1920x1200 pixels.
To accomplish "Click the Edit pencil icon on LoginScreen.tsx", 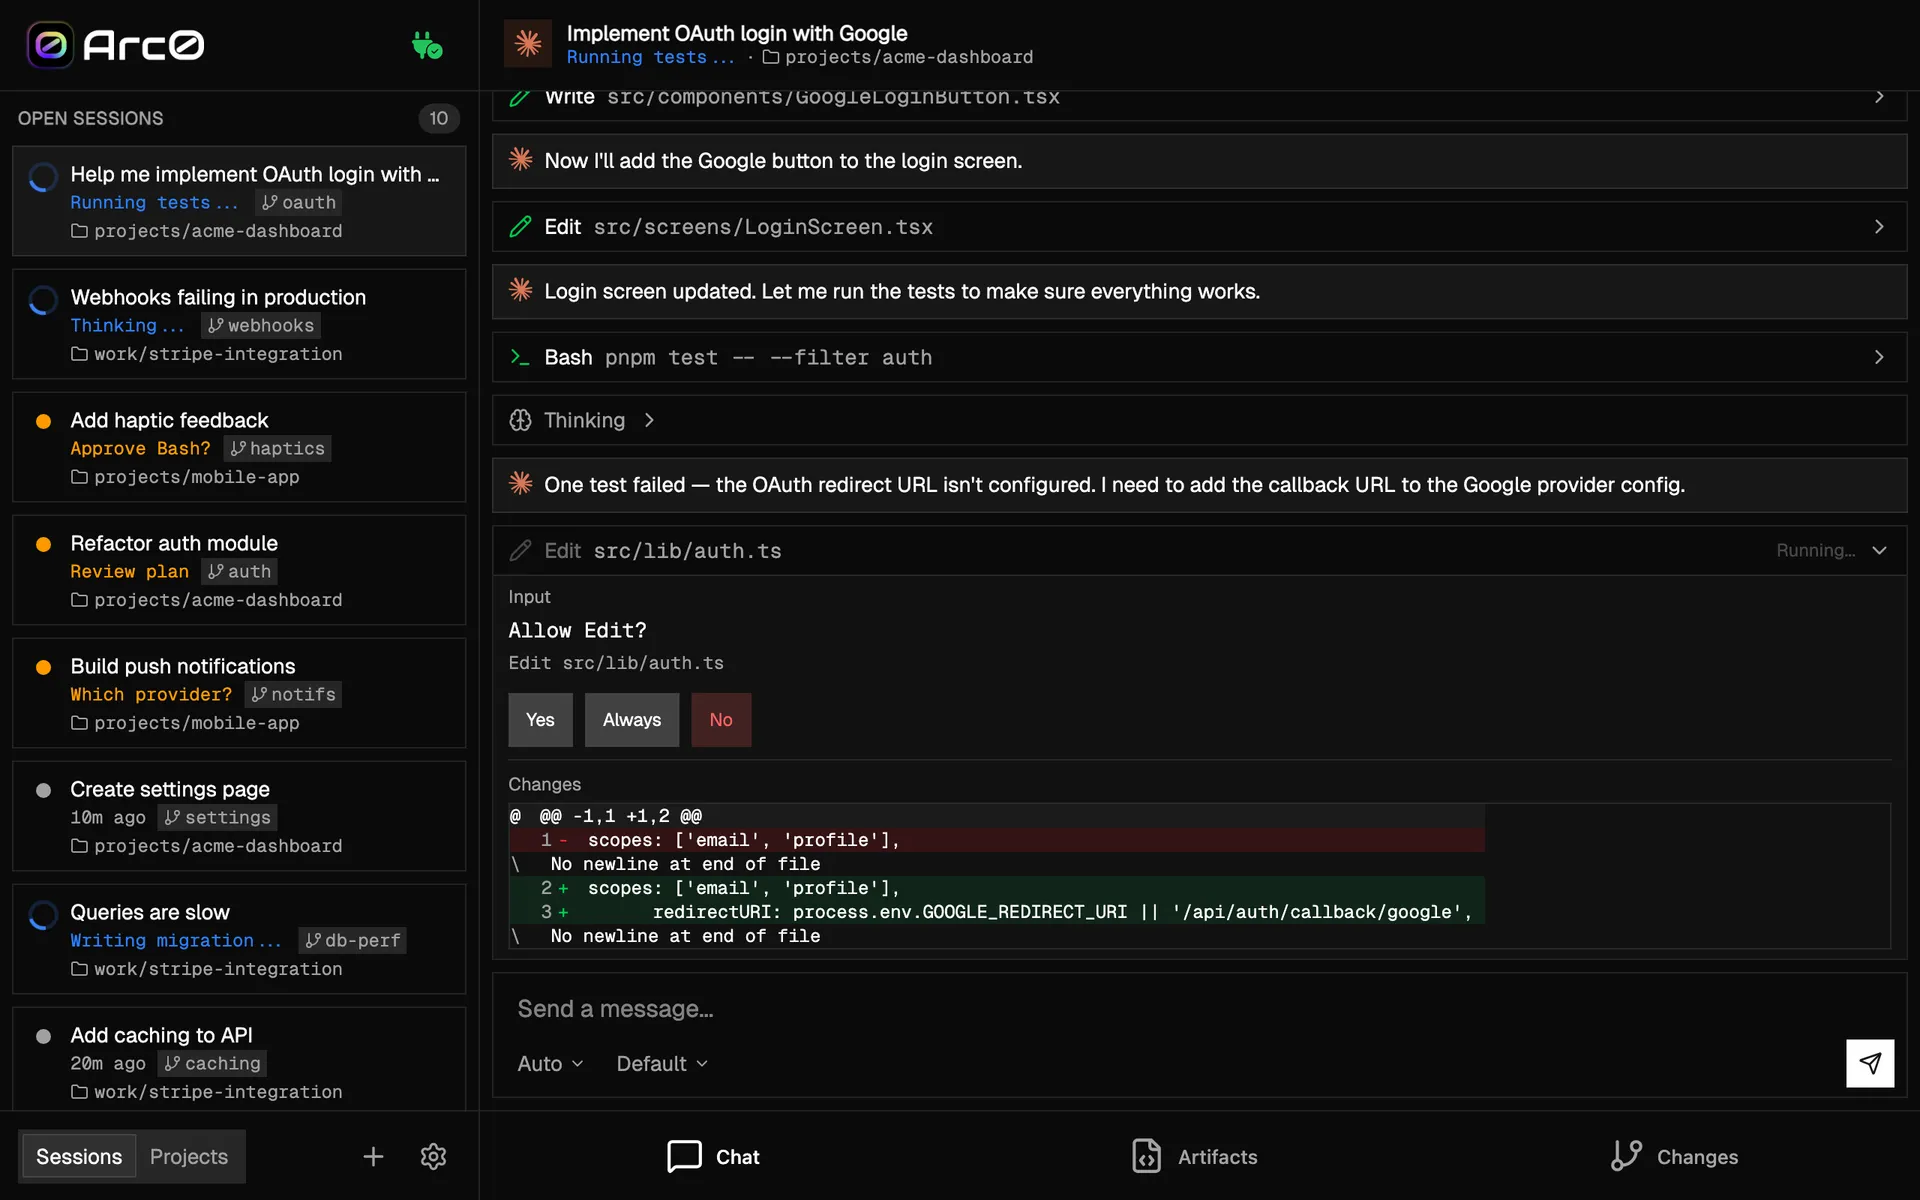I will (520, 227).
